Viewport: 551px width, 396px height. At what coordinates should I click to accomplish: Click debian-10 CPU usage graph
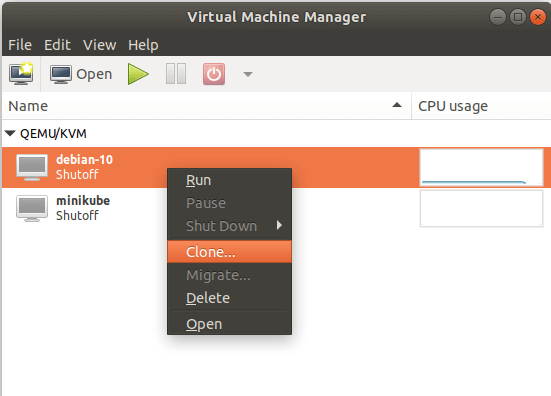481,167
